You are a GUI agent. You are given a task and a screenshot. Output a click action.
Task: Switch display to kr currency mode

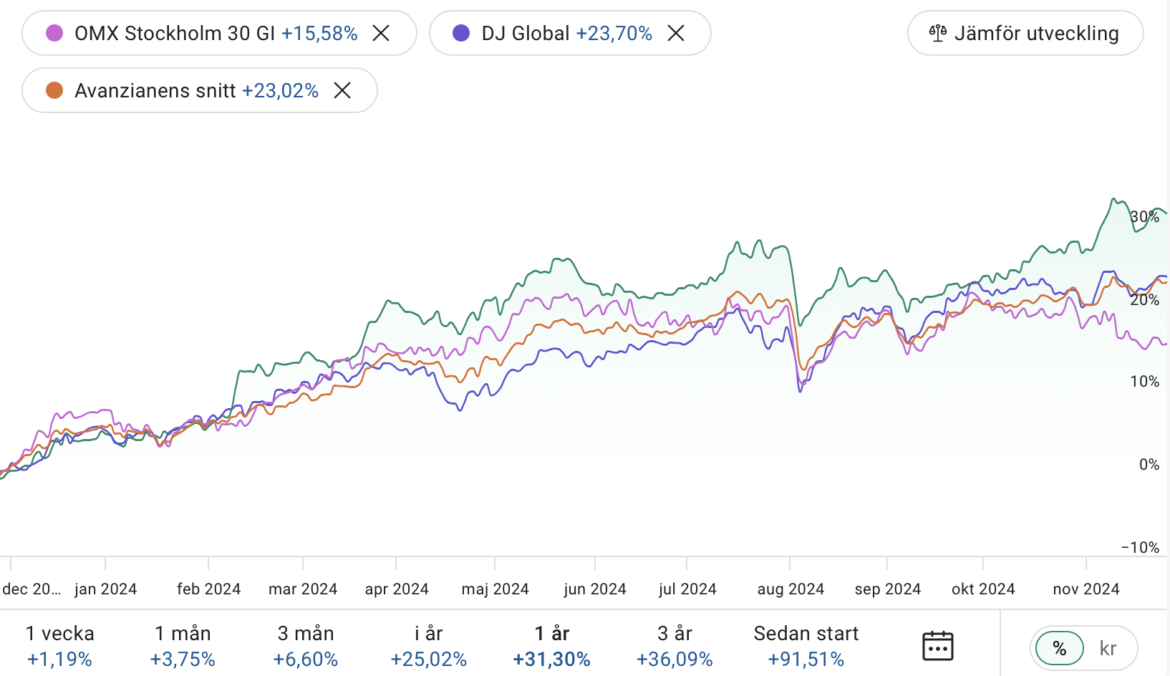[x=1108, y=648]
